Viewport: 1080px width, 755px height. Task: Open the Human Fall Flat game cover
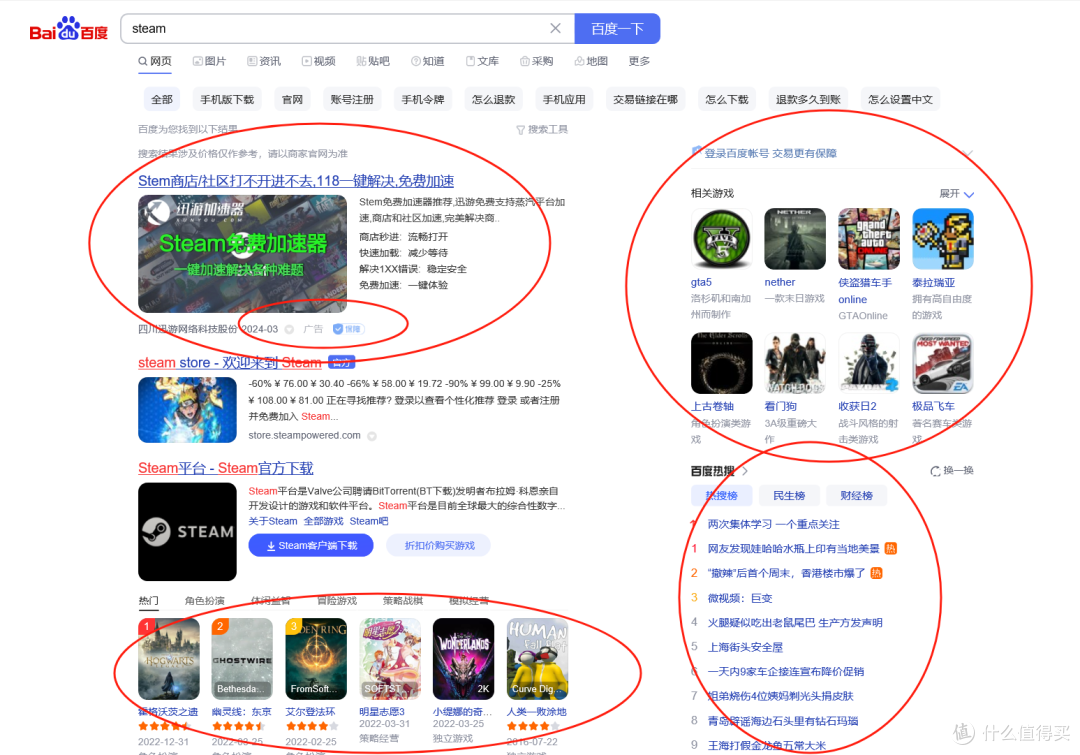click(537, 659)
